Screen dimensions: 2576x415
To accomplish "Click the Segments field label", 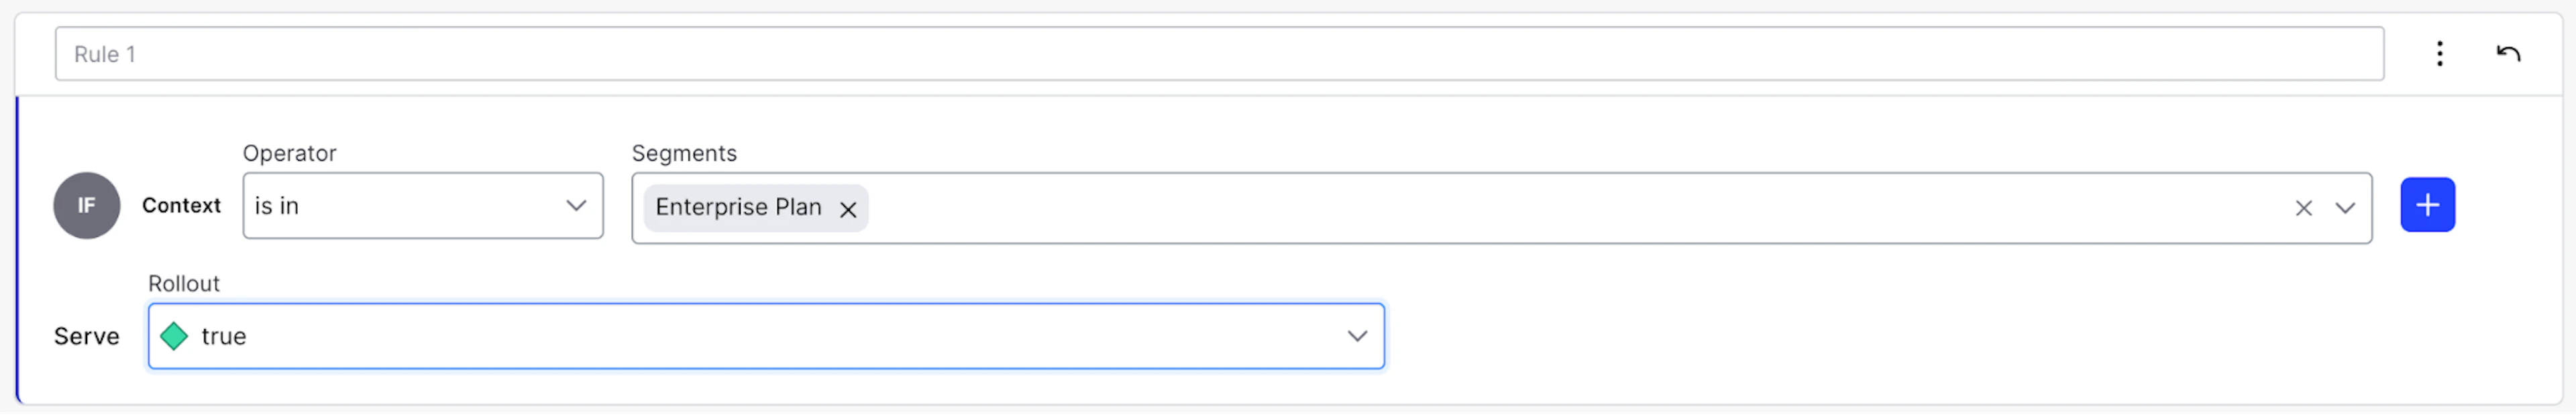I will click(684, 153).
